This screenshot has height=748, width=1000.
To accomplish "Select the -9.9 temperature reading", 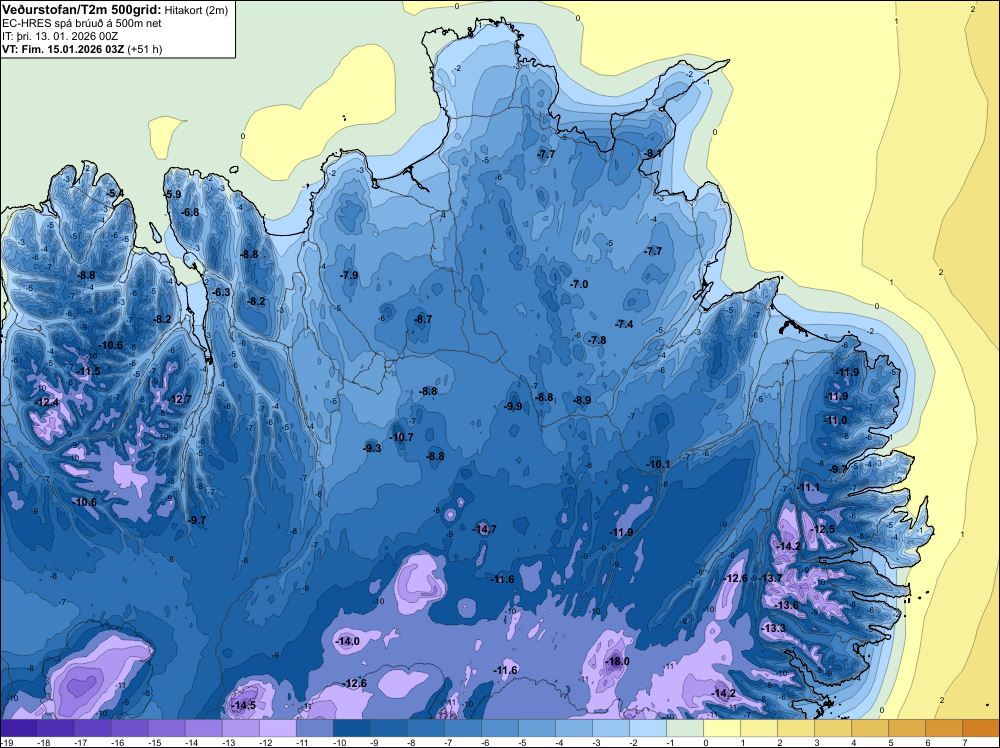I will click(513, 406).
